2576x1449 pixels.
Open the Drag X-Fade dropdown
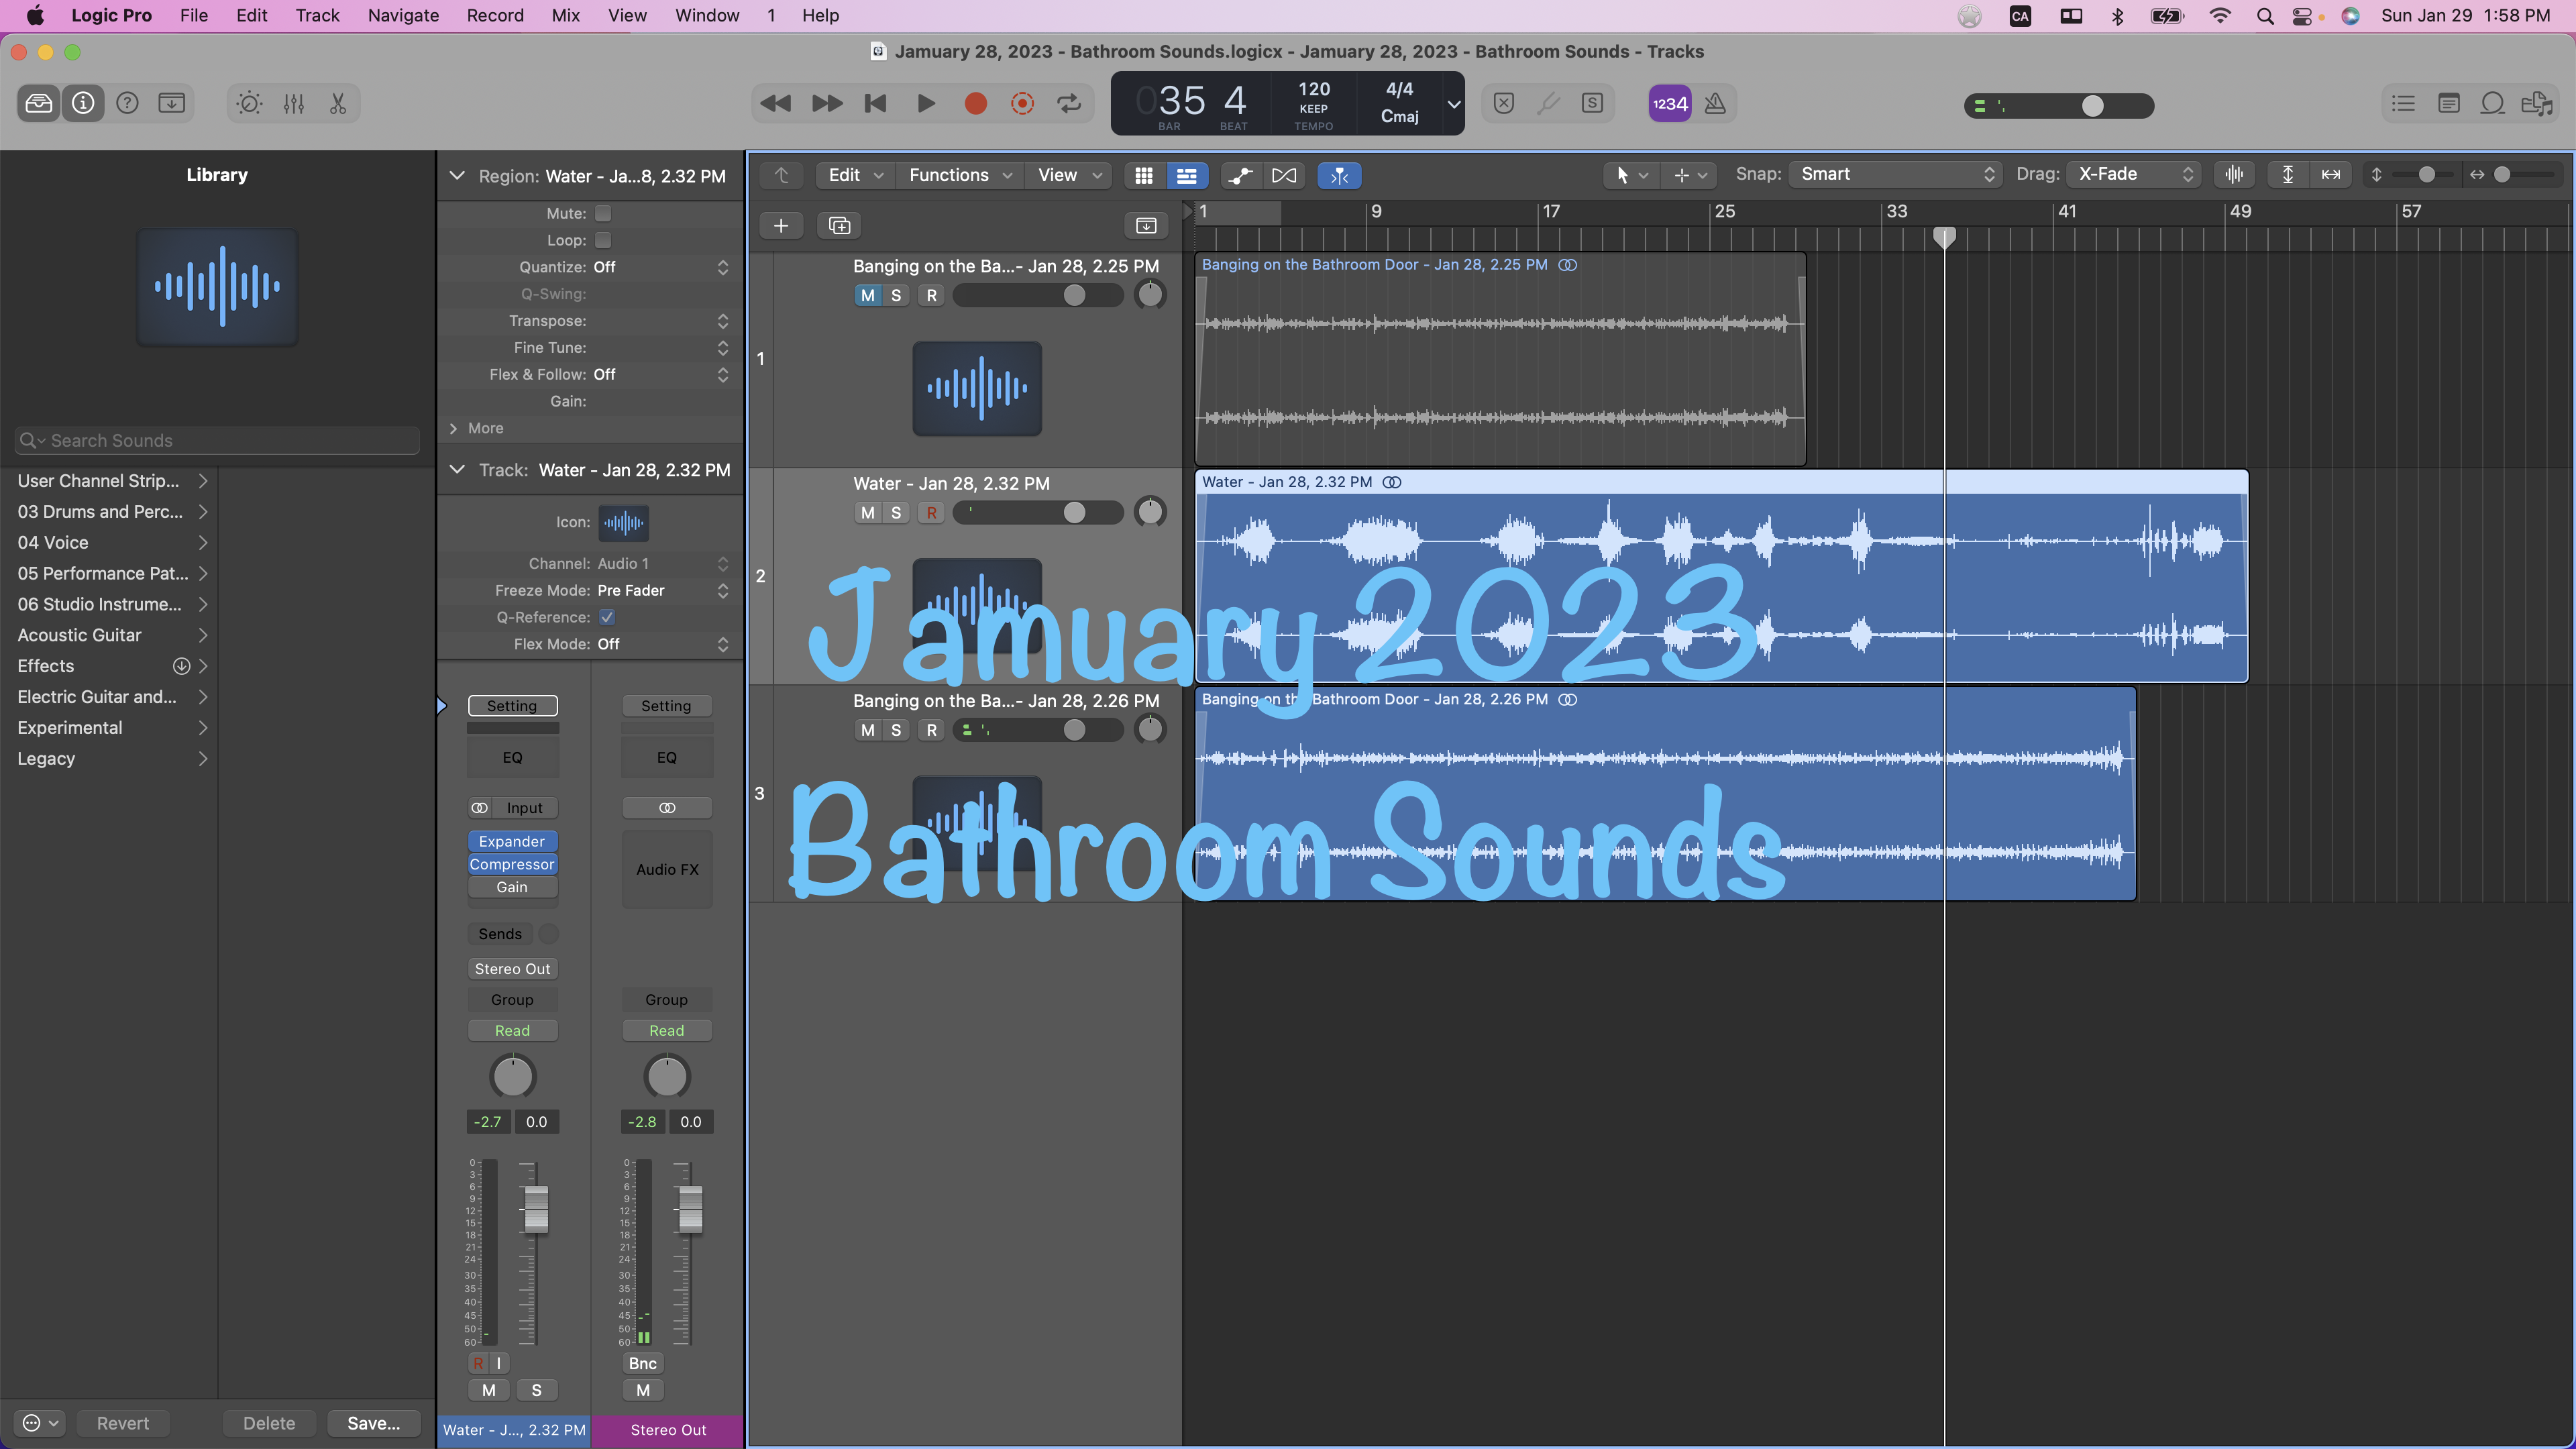(x=2135, y=174)
